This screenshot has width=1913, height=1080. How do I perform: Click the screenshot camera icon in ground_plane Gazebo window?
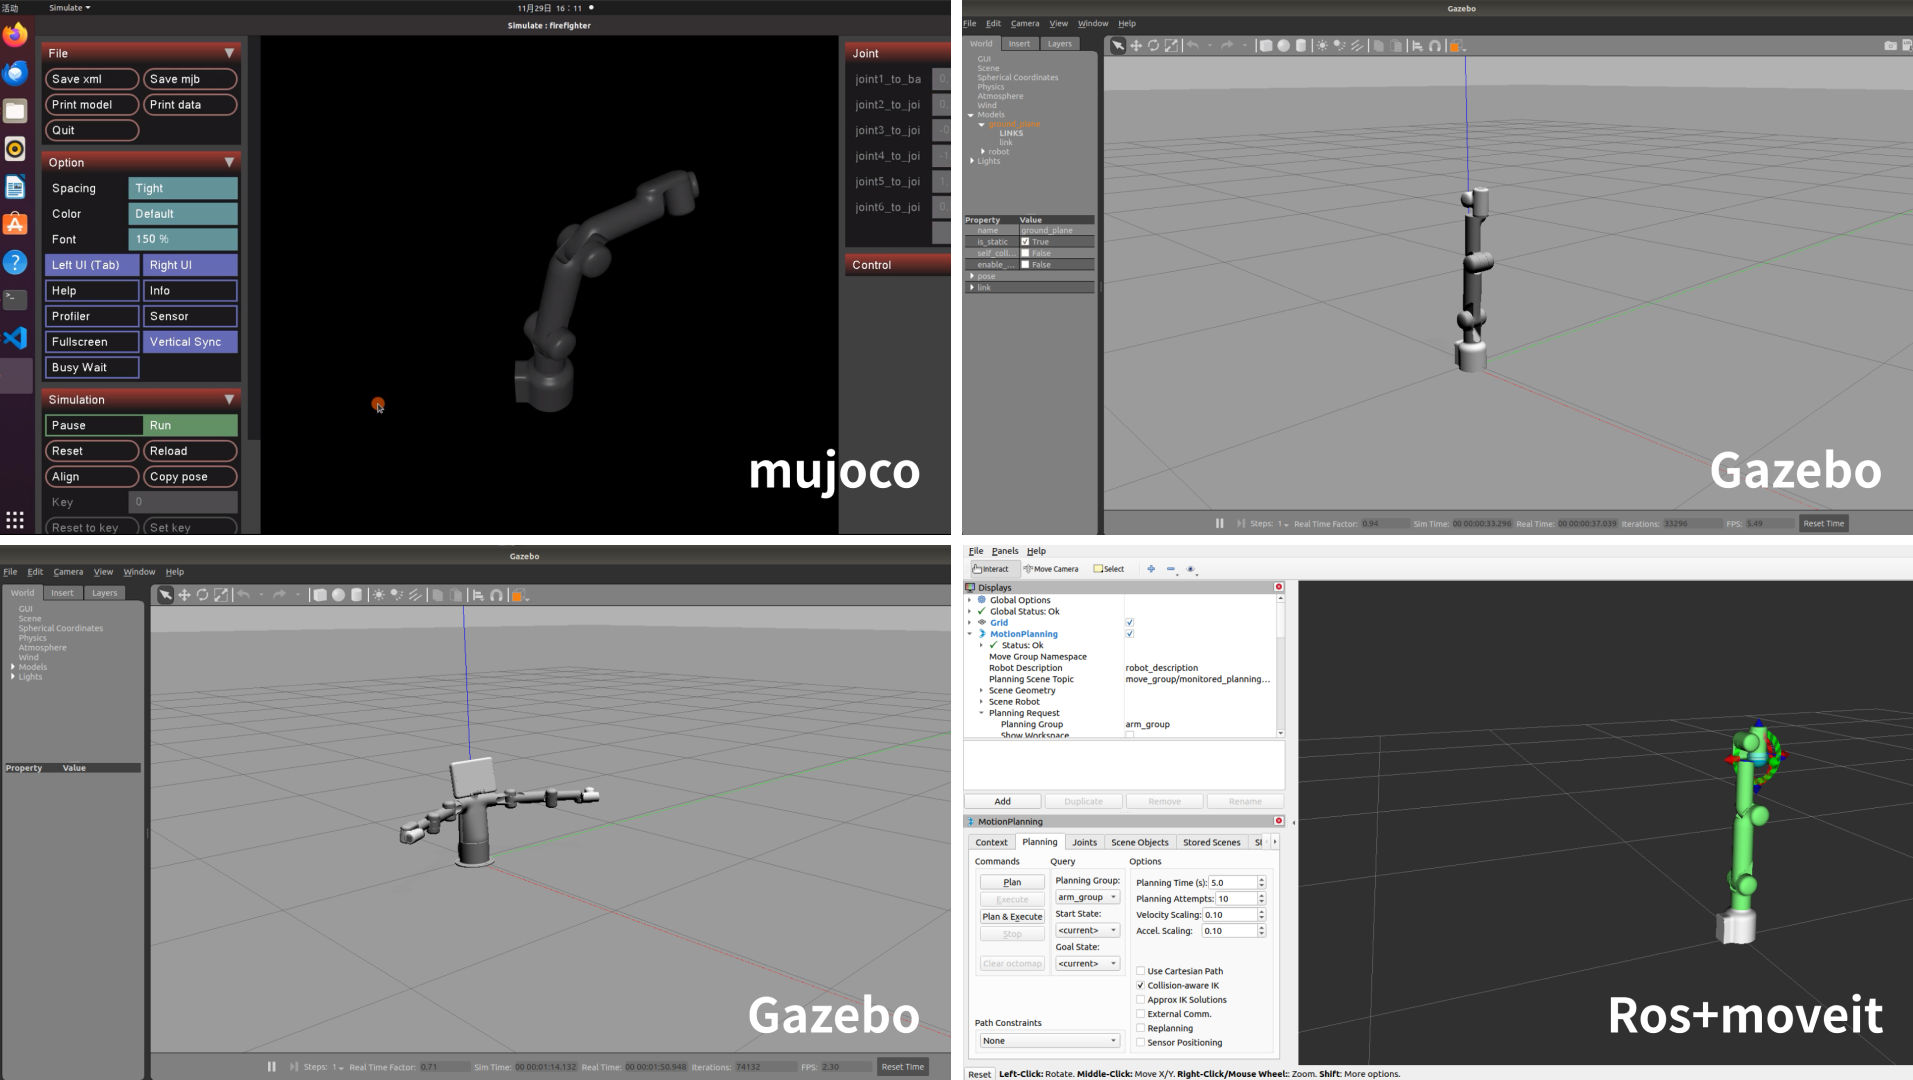(1890, 45)
